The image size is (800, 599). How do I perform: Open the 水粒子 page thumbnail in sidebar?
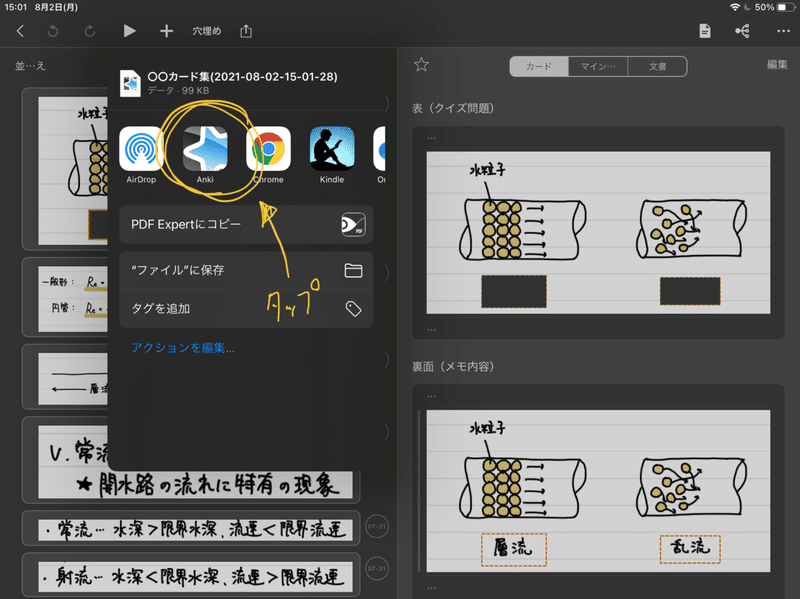pos(60,167)
